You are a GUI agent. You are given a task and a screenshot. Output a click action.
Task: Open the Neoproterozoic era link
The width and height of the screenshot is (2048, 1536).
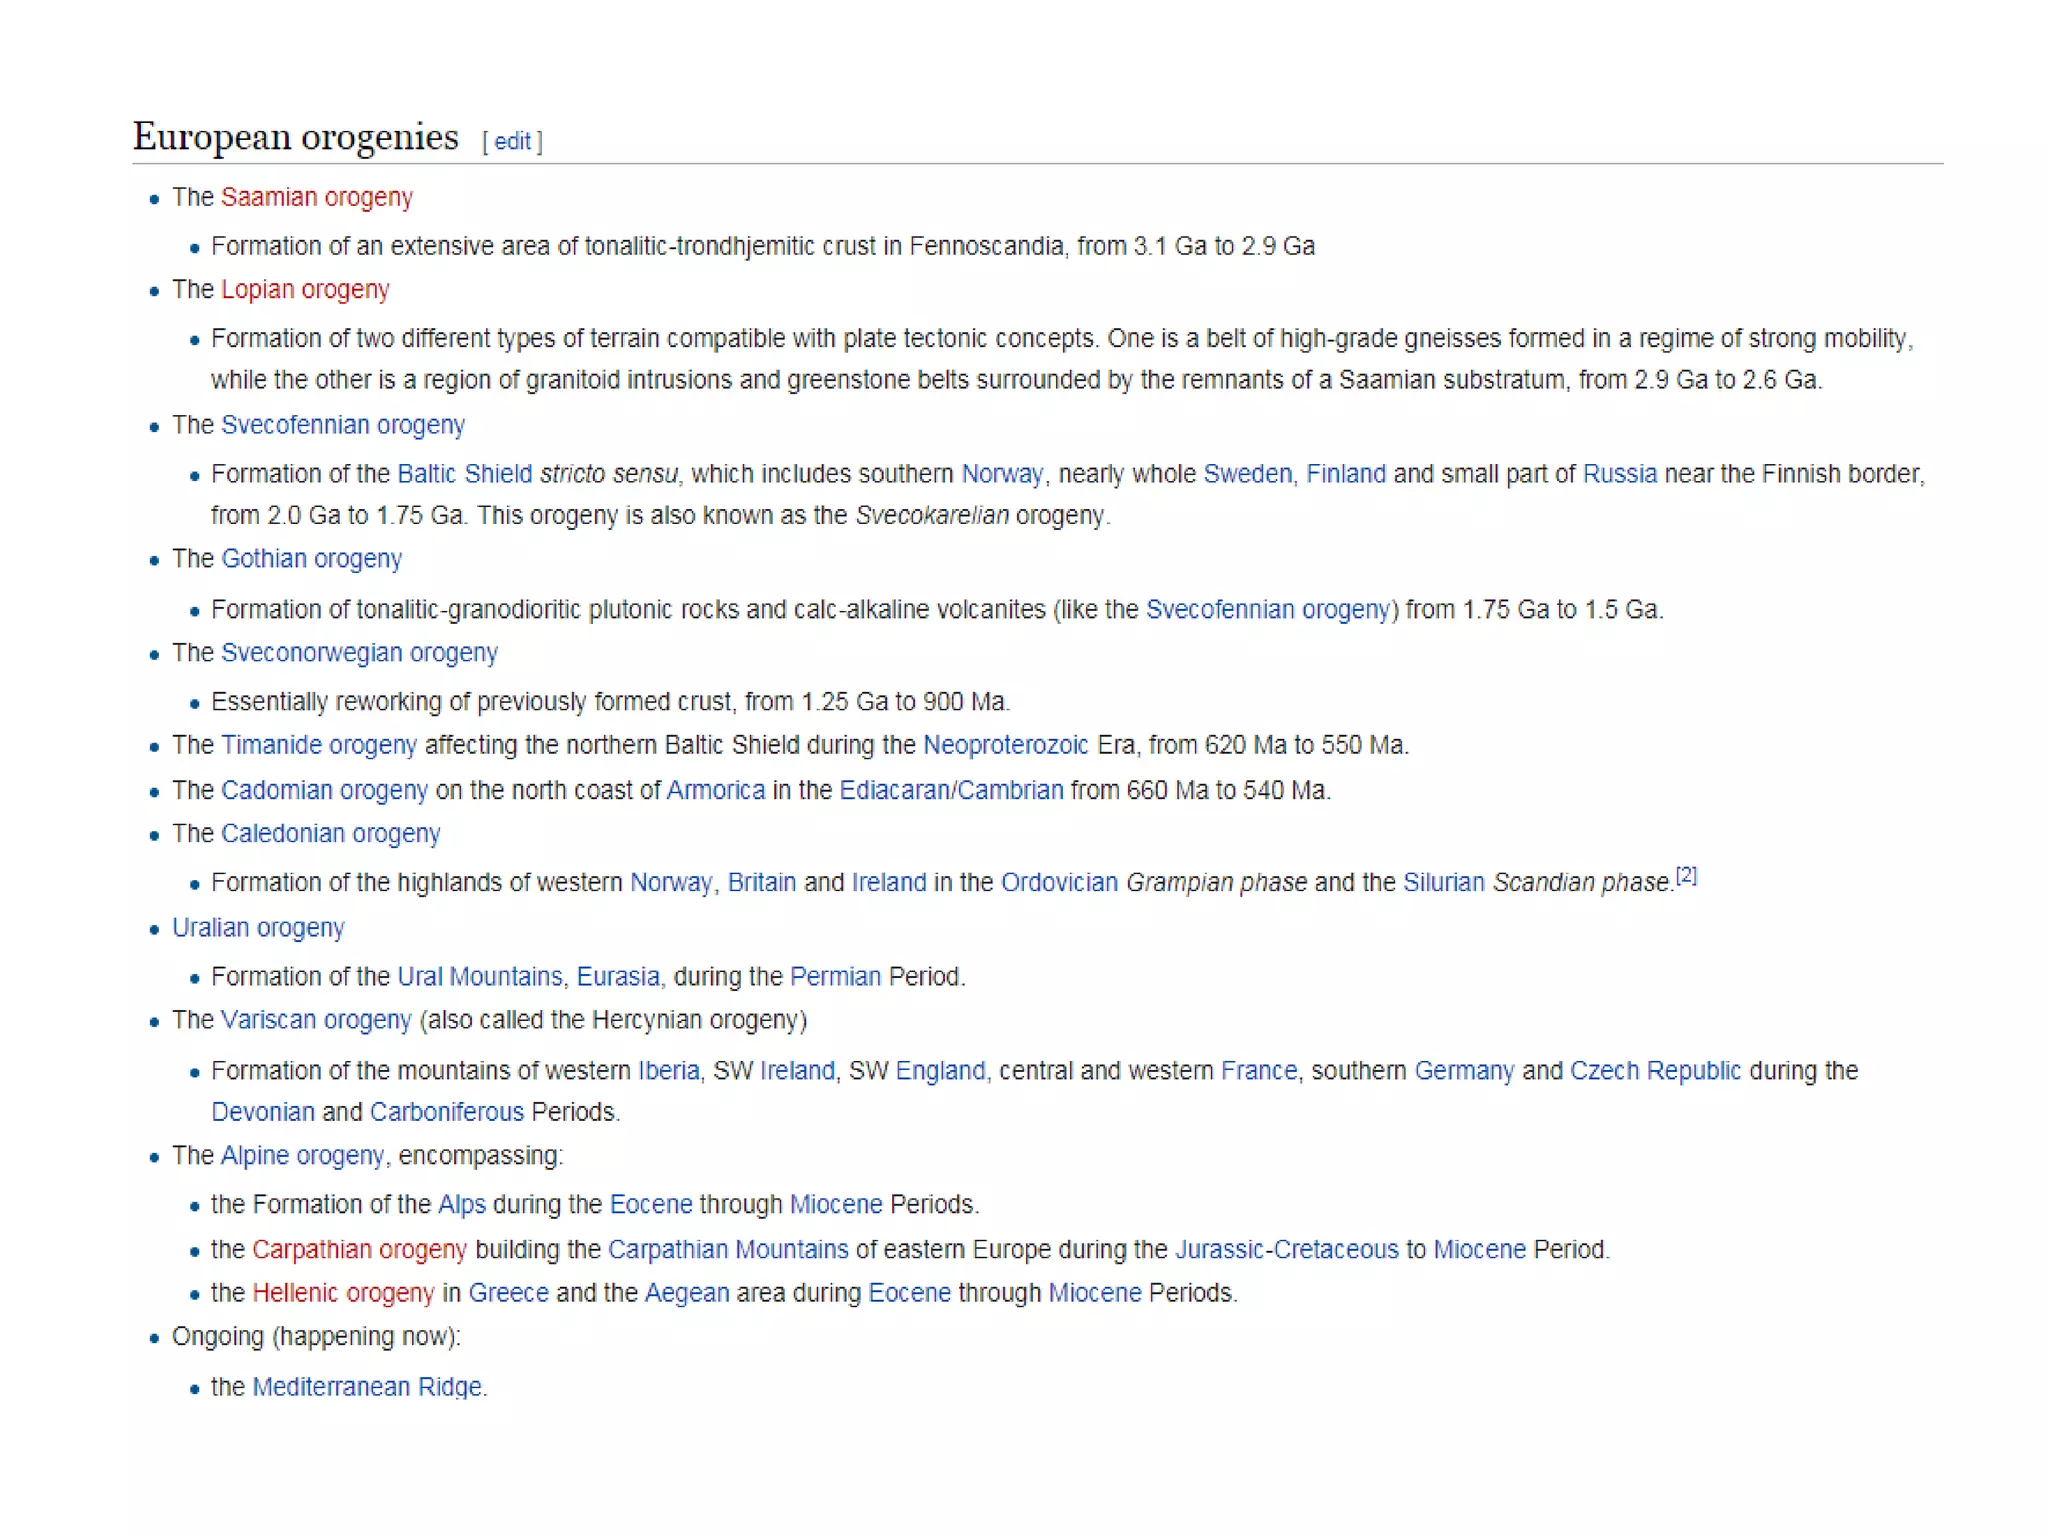1005,745
